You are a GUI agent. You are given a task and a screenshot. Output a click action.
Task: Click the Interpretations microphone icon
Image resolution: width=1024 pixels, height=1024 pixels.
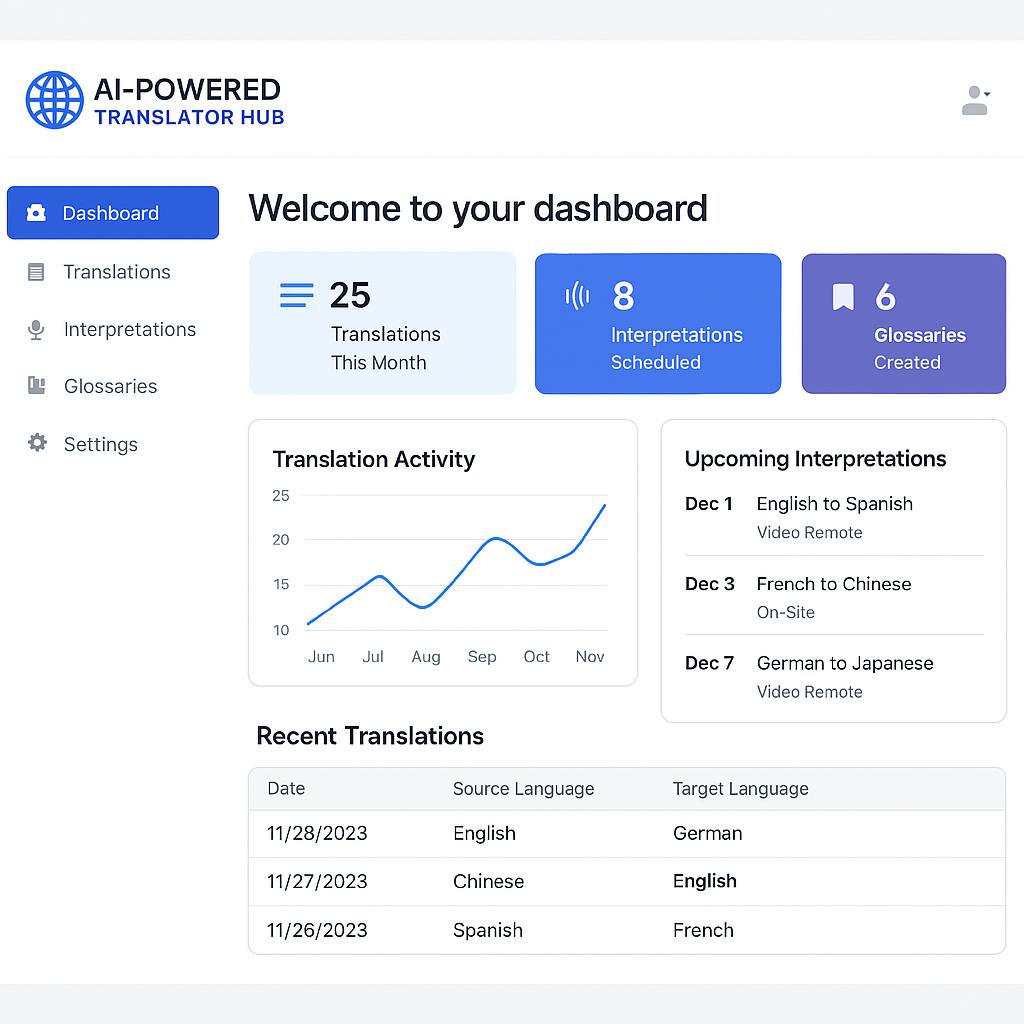coord(37,330)
